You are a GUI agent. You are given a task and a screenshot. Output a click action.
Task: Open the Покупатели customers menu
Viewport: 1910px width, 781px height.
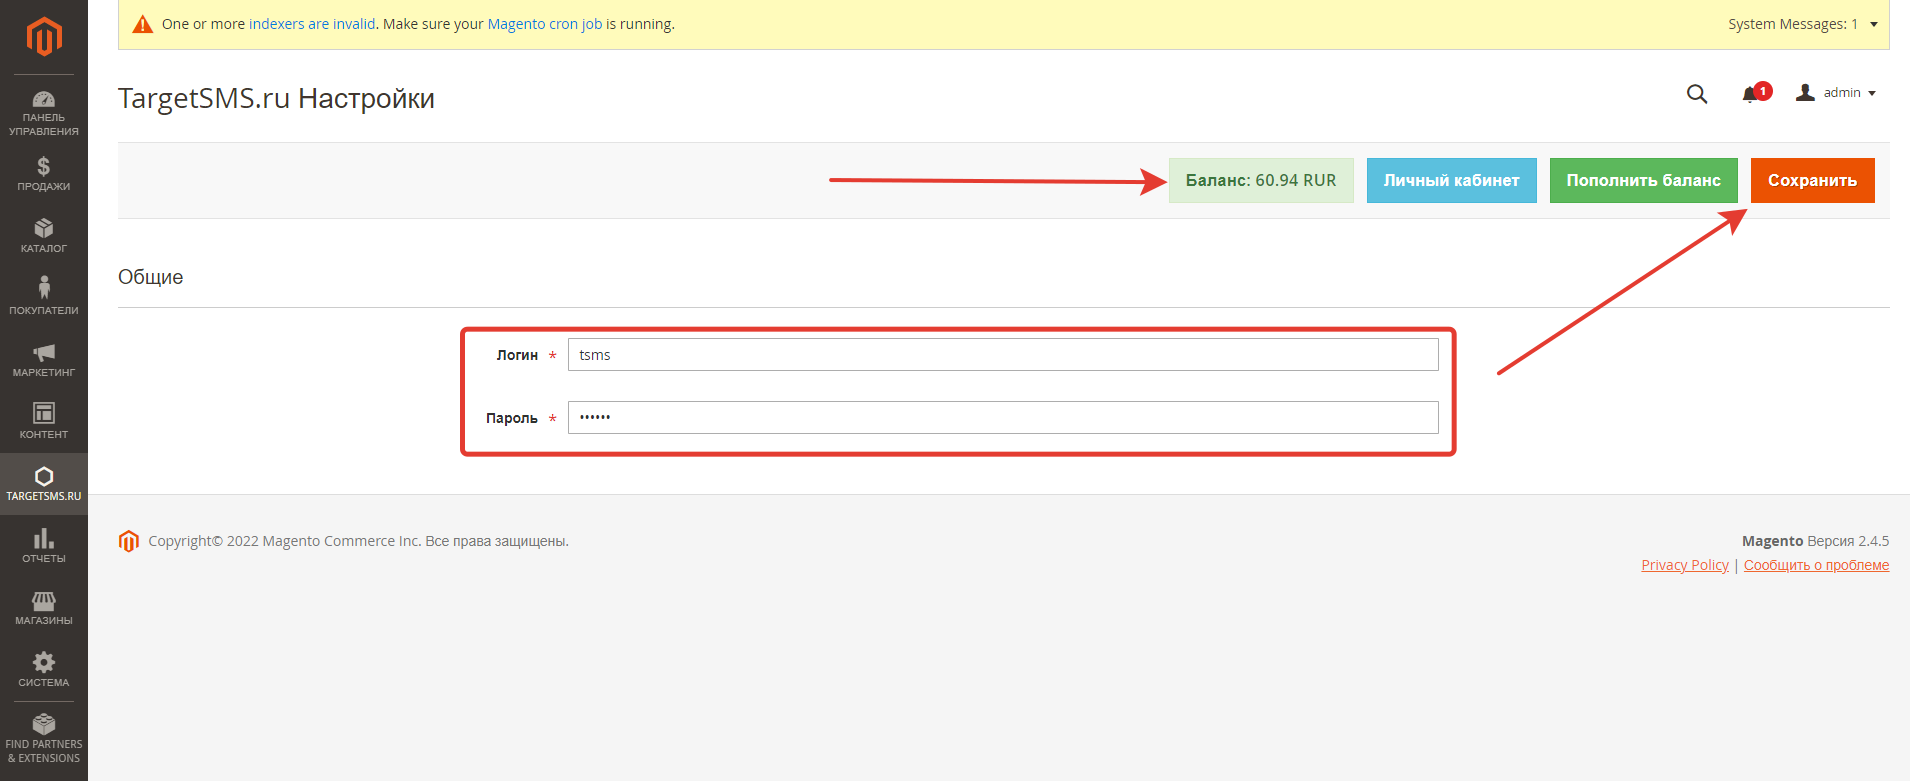pos(44,298)
